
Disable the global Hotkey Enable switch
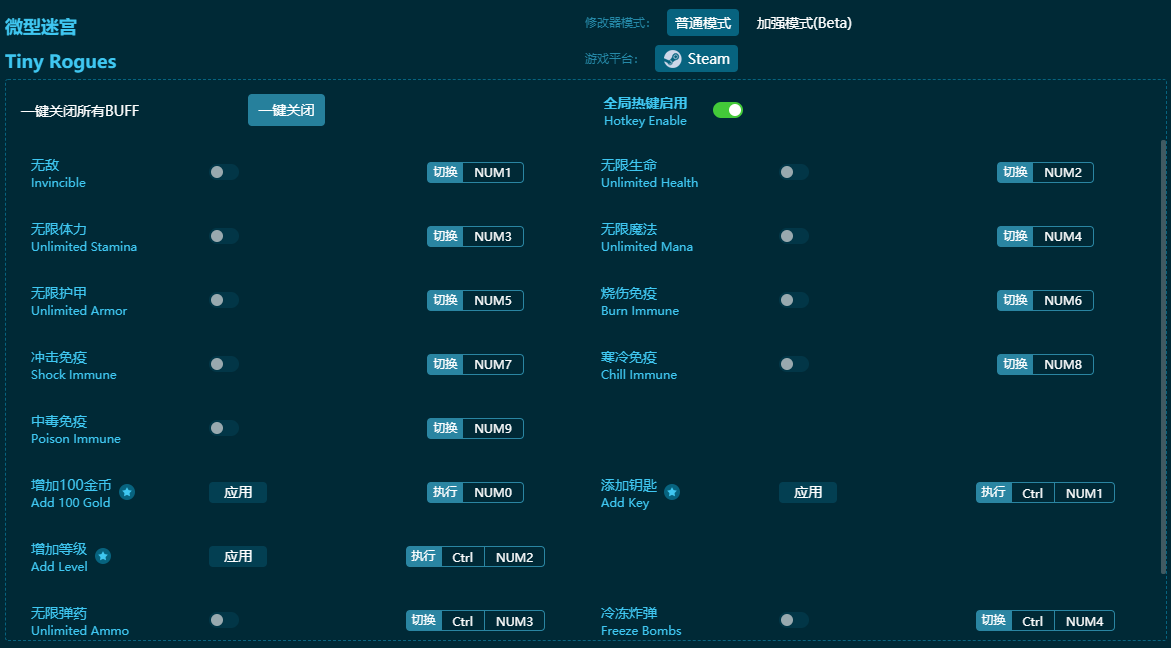click(727, 110)
